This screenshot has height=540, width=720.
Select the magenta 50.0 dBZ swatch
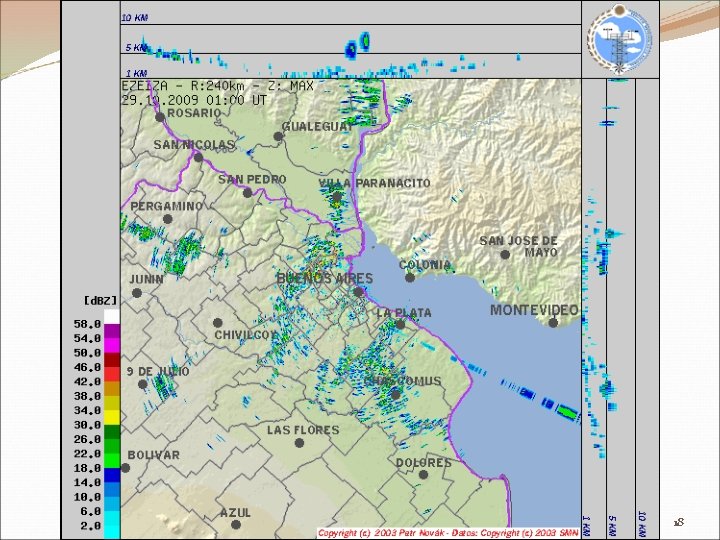112,346
